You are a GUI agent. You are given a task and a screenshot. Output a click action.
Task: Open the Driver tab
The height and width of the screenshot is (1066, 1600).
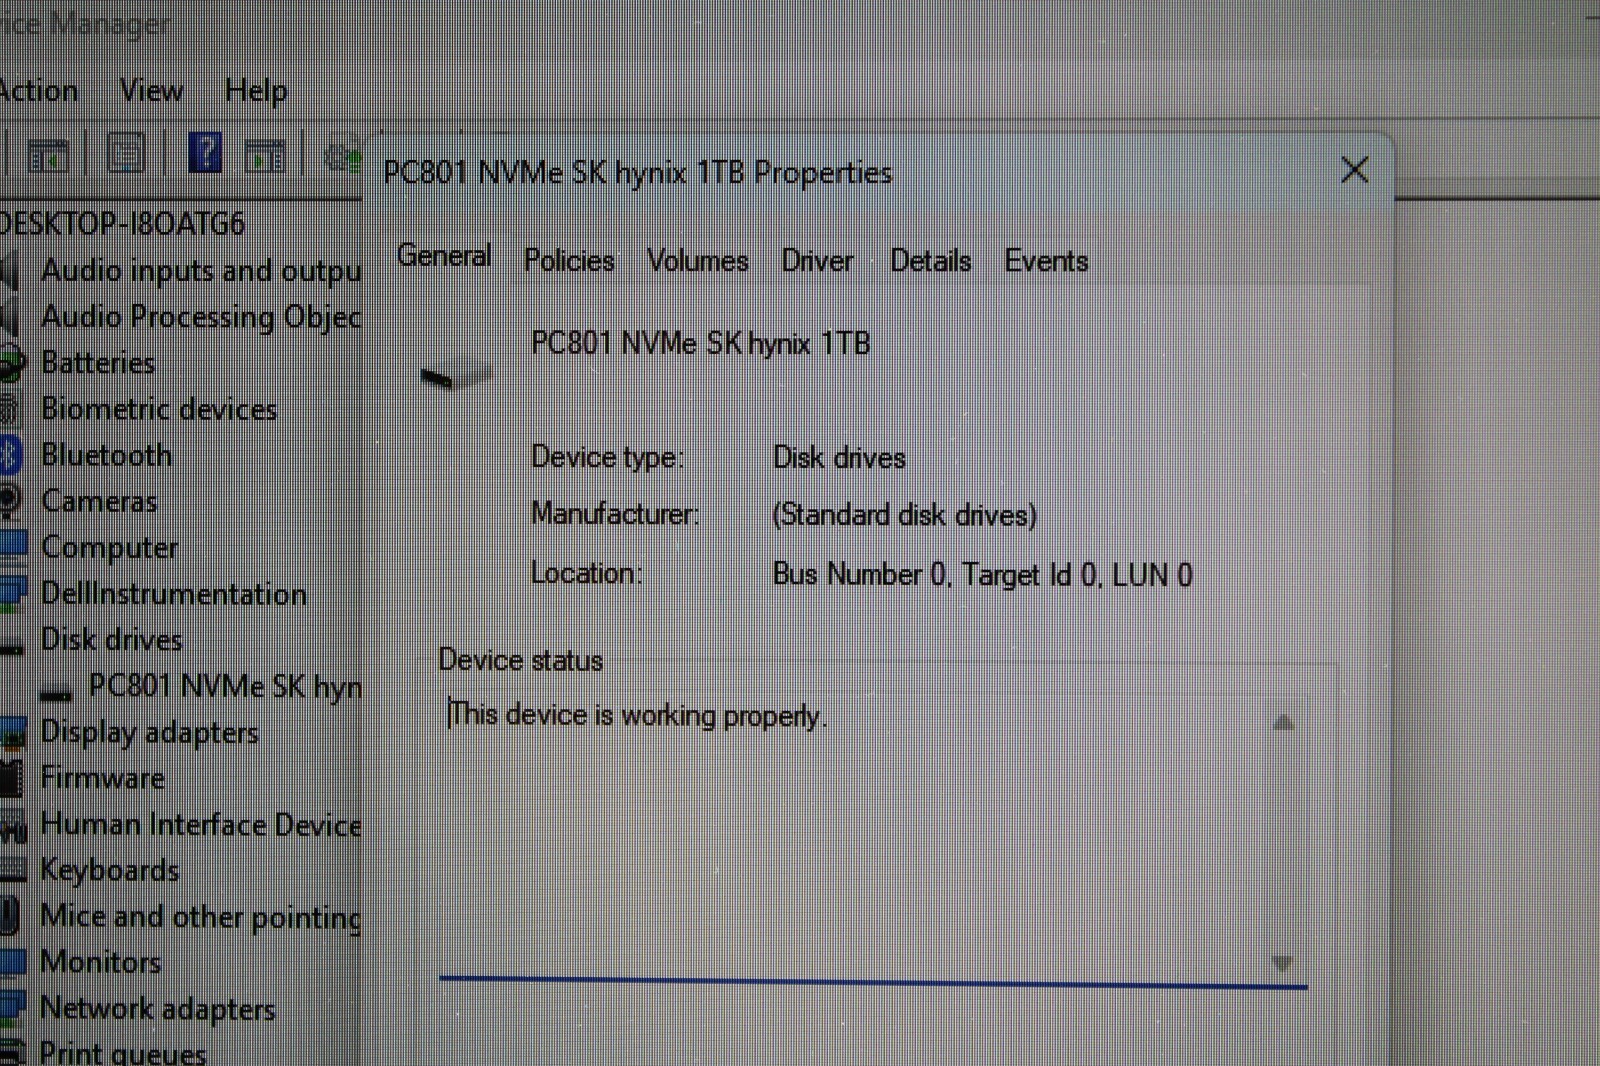click(817, 261)
